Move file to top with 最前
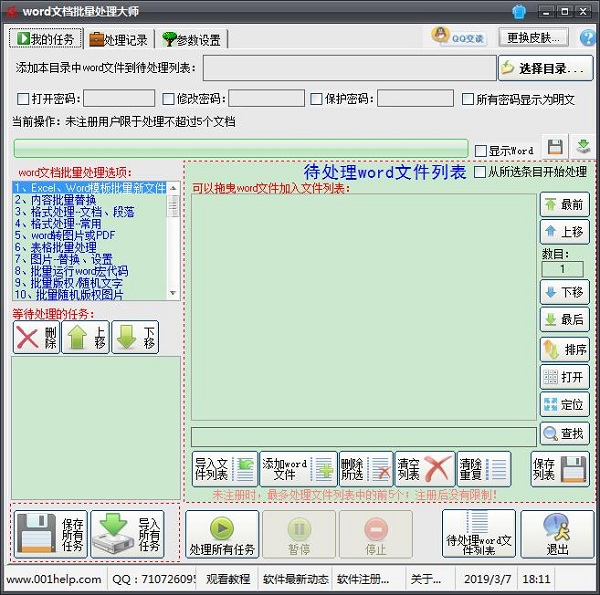 click(564, 204)
